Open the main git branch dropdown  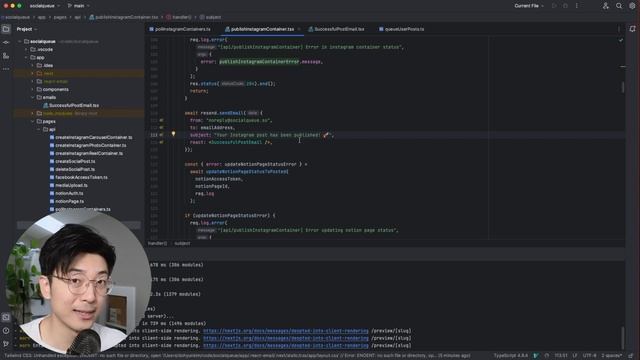78,6
